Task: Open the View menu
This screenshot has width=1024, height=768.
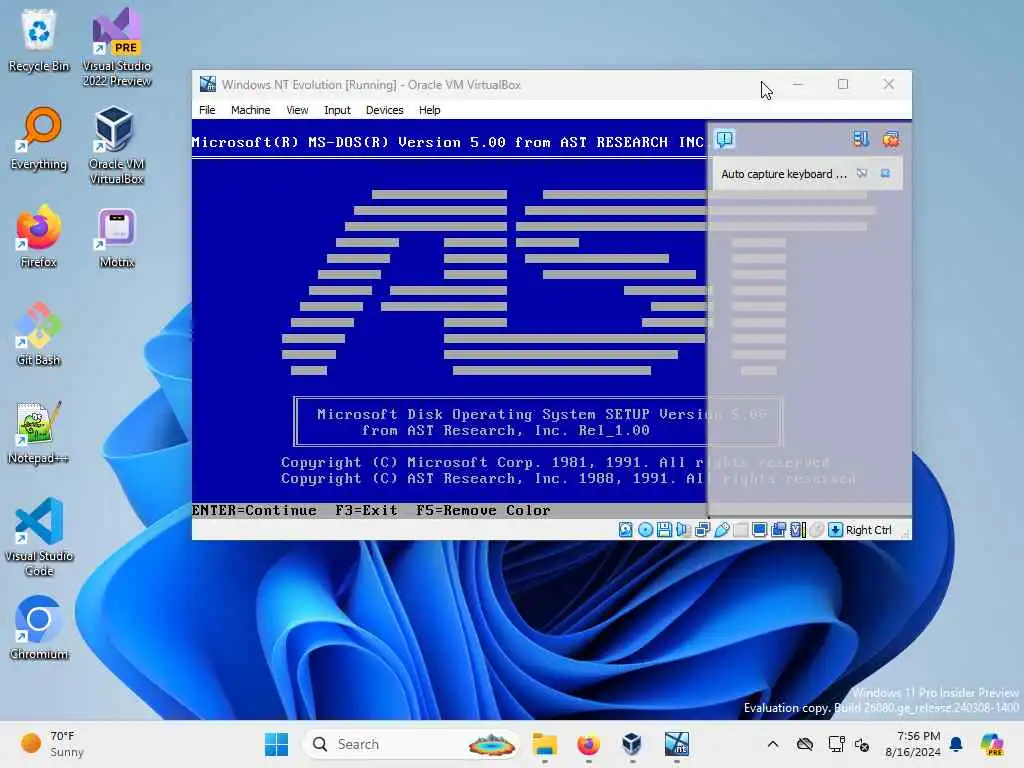Action: [297, 110]
